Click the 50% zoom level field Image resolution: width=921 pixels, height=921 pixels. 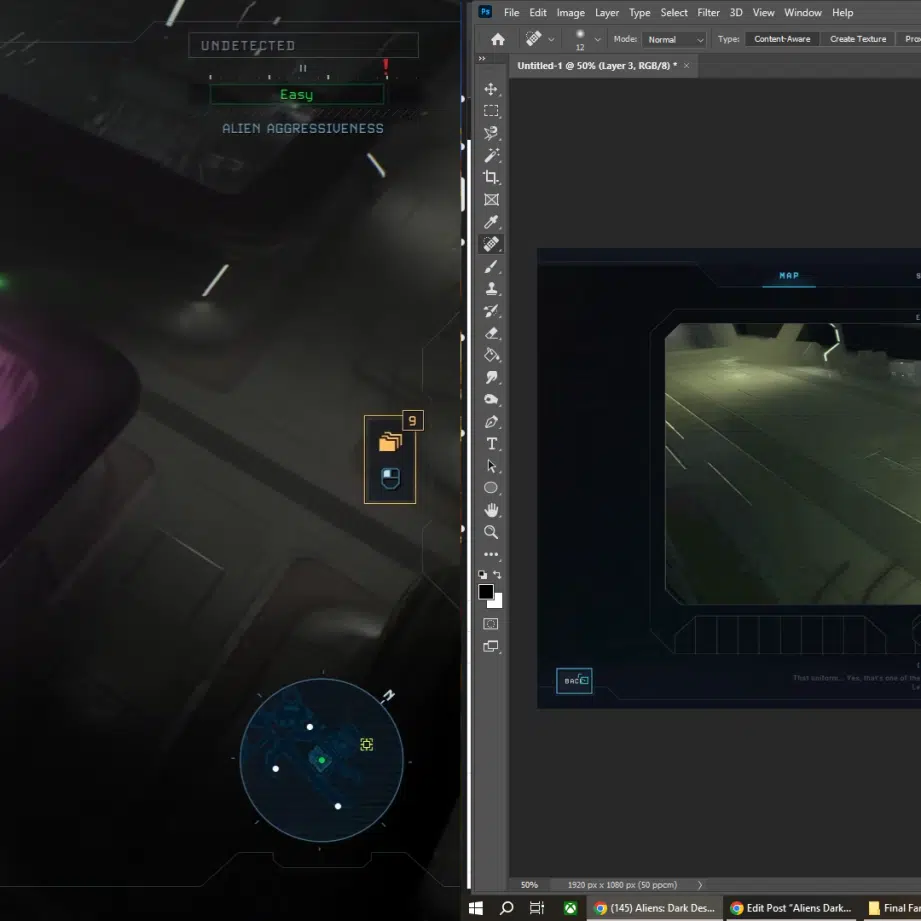pos(529,885)
